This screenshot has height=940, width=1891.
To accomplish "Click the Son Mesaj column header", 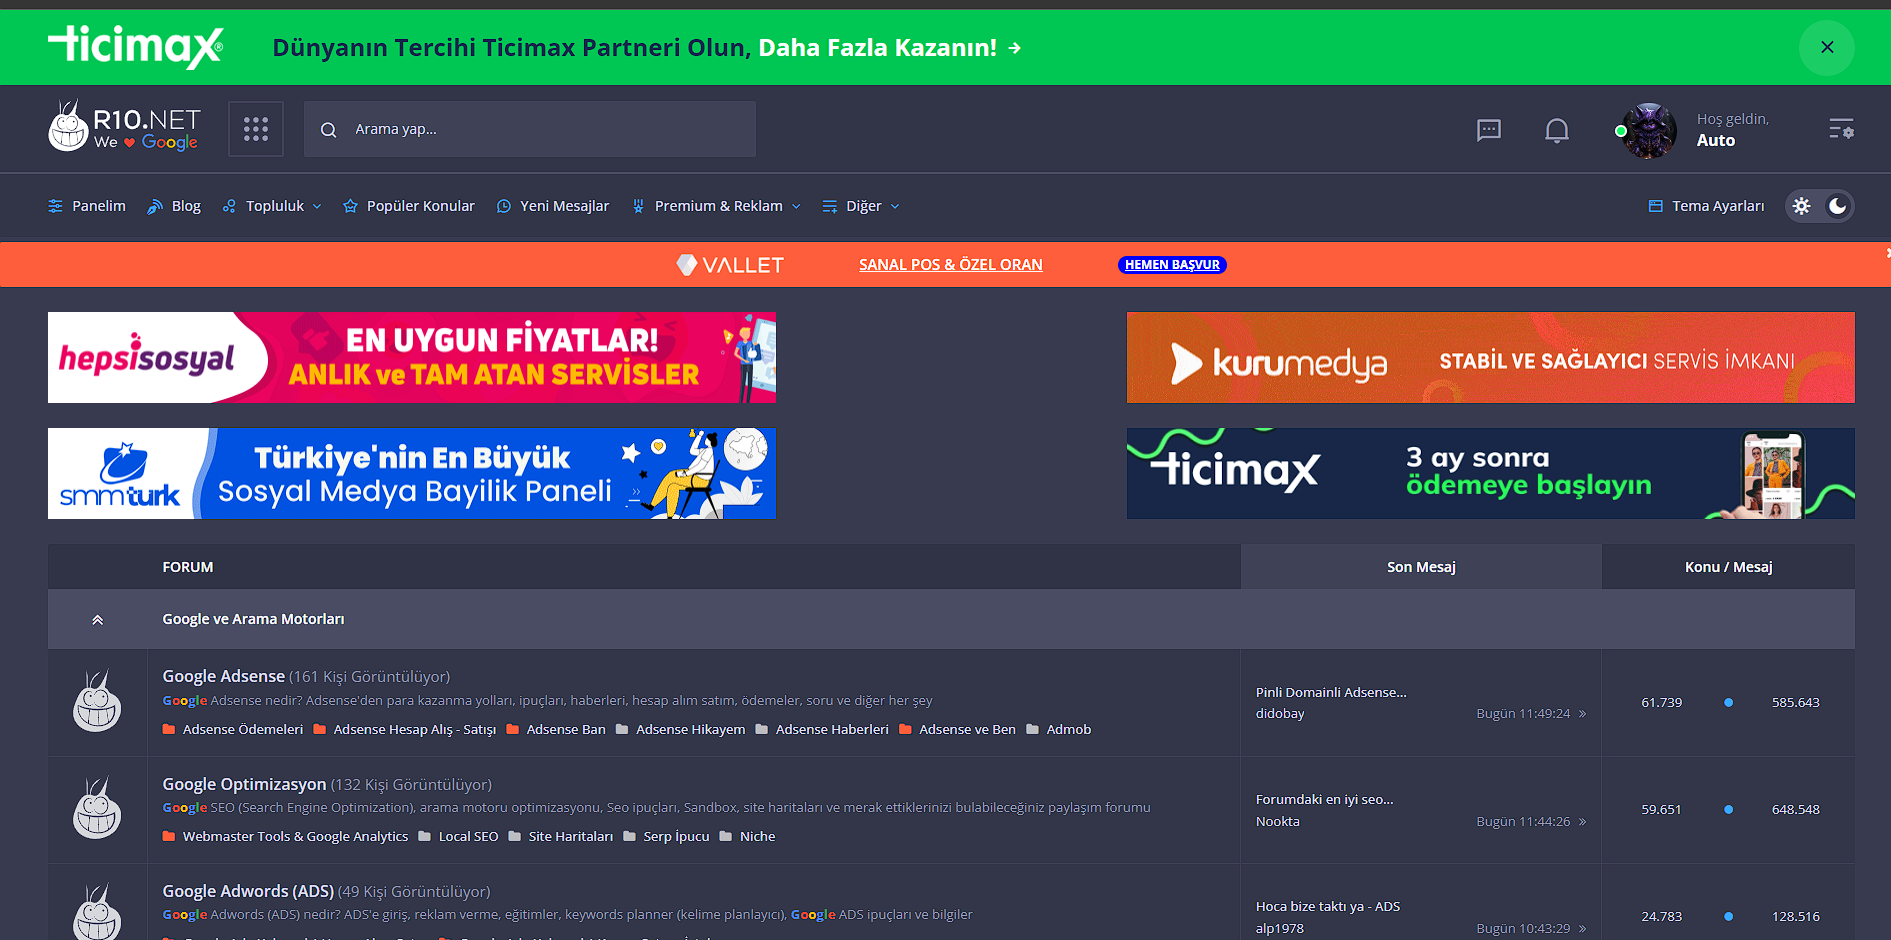I will pos(1421,567).
